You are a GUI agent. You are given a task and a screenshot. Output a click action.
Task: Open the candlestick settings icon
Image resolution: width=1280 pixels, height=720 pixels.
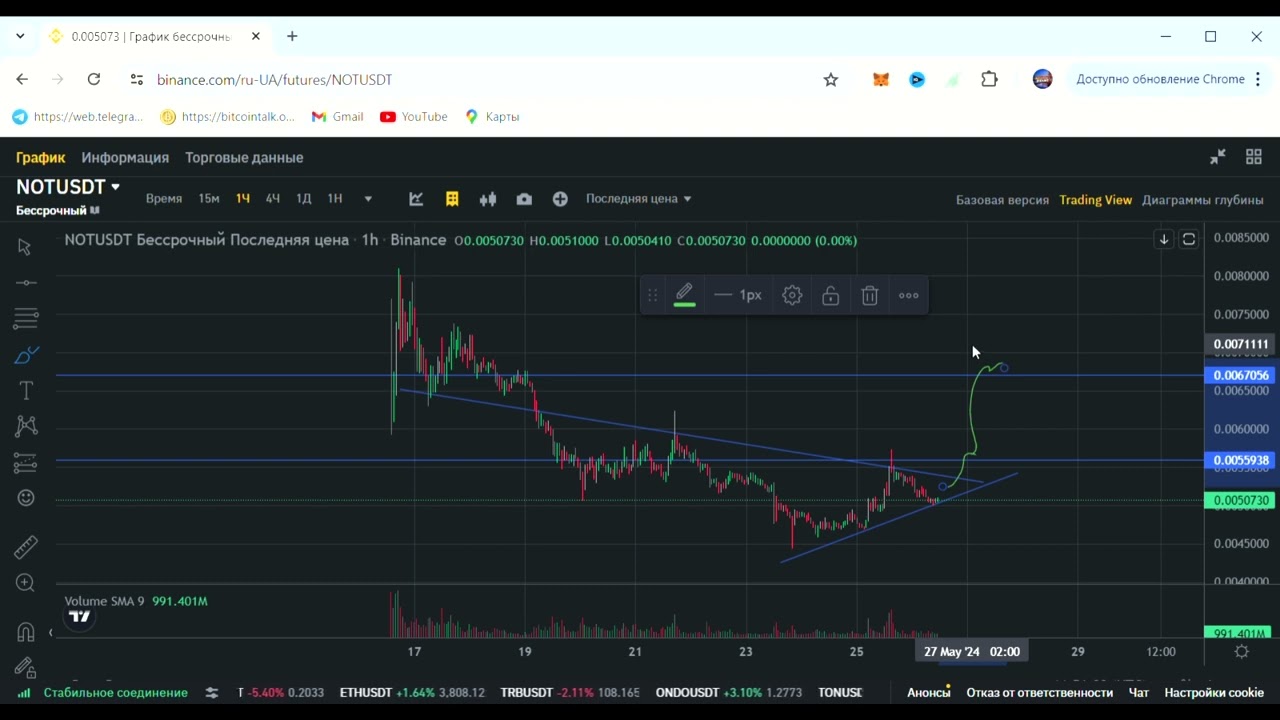tap(488, 199)
